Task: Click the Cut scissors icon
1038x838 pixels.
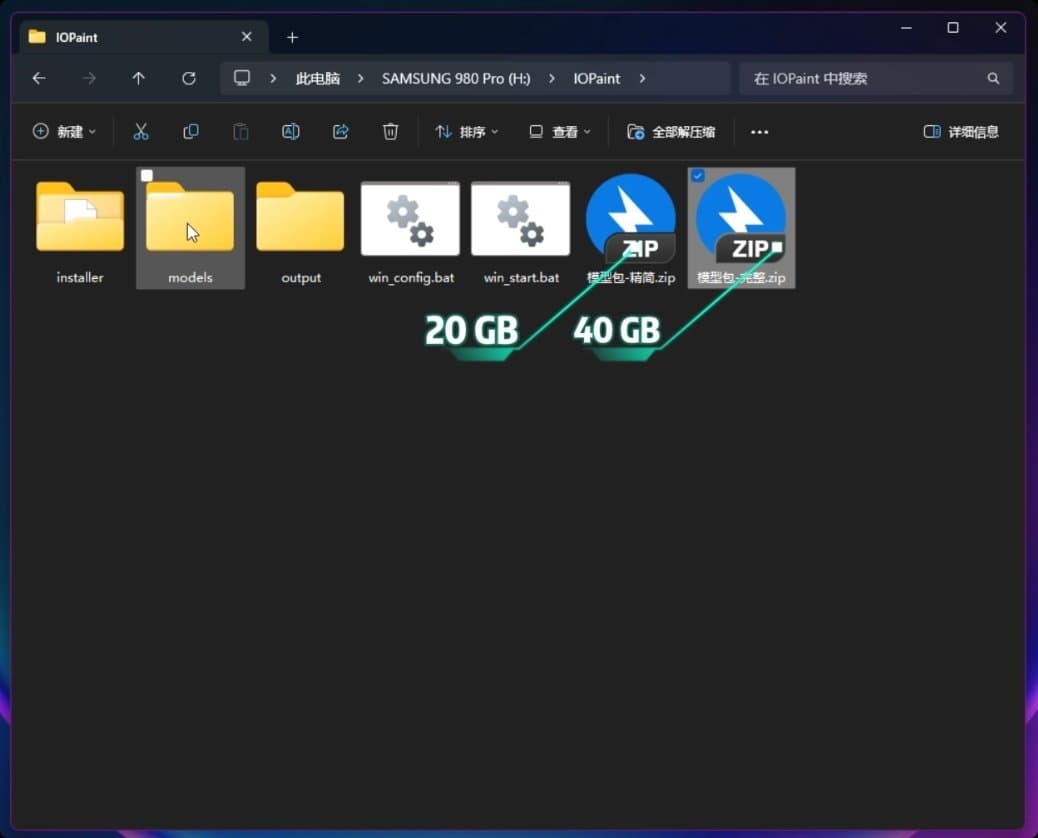Action: click(x=141, y=132)
